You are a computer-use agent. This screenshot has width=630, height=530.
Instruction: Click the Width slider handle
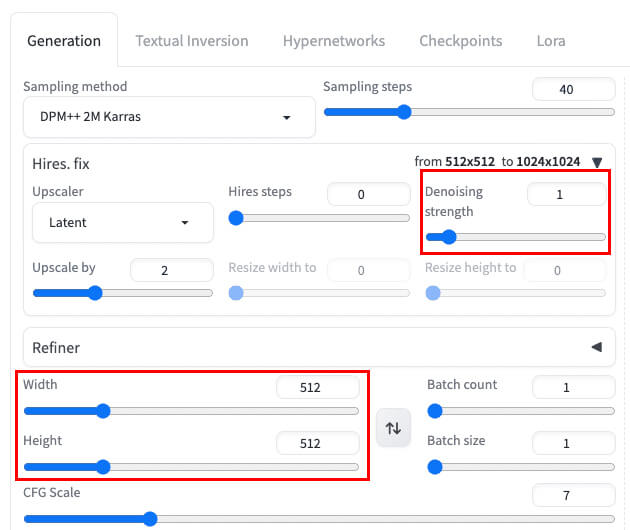point(102,410)
